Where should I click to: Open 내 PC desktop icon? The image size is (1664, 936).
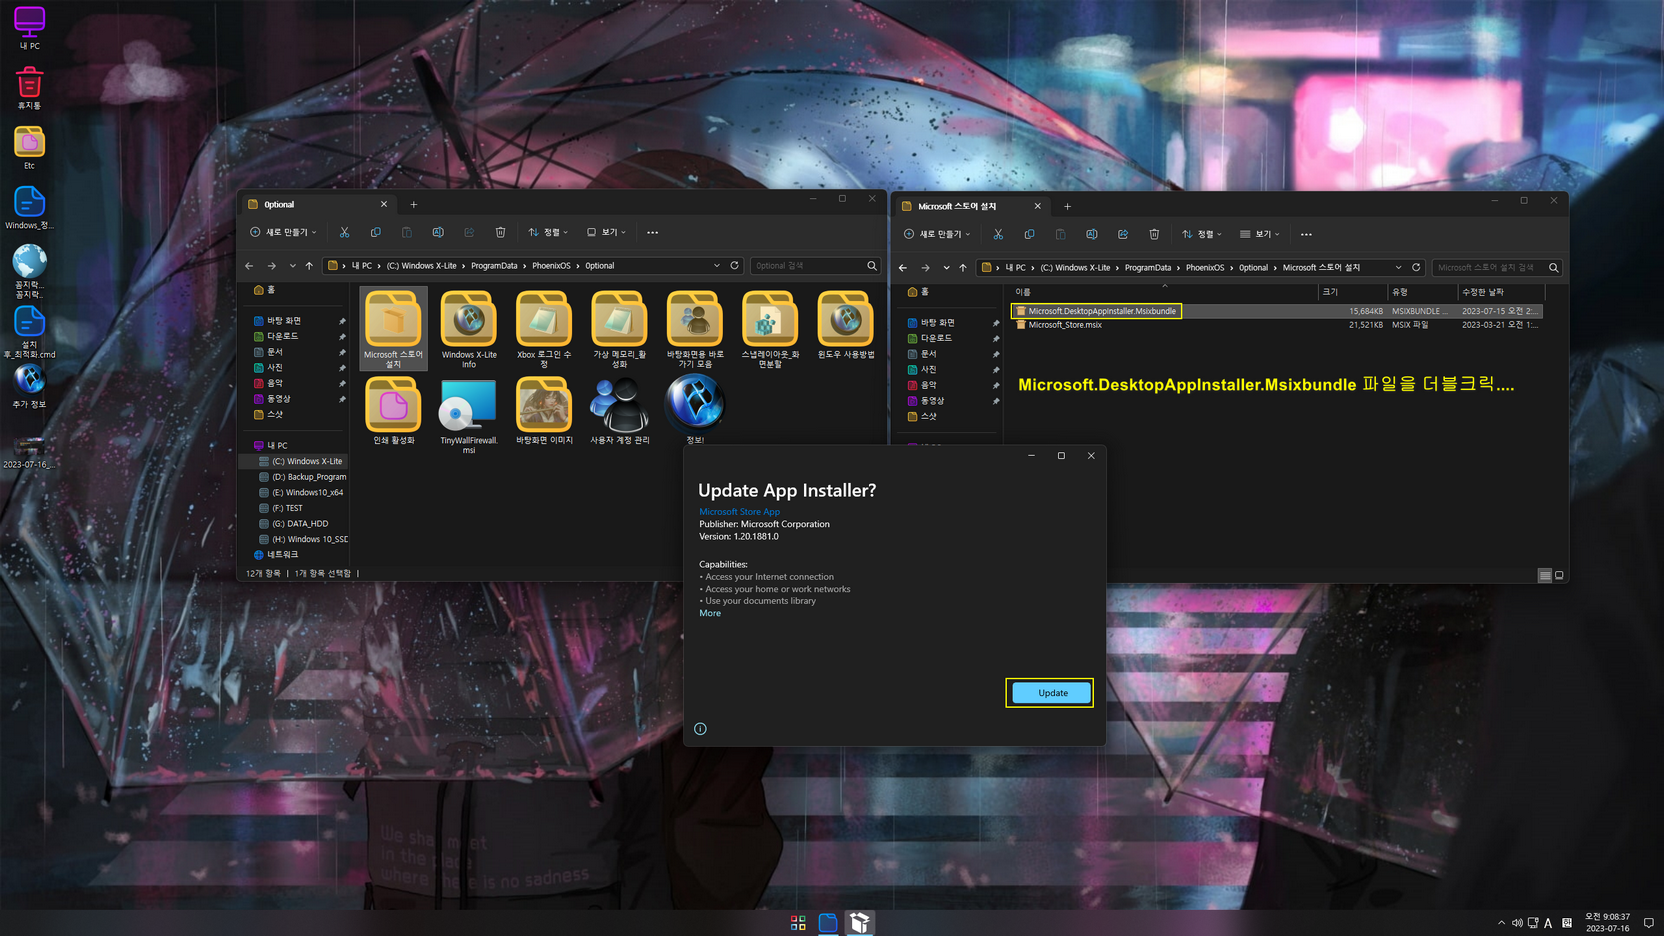tap(29, 29)
